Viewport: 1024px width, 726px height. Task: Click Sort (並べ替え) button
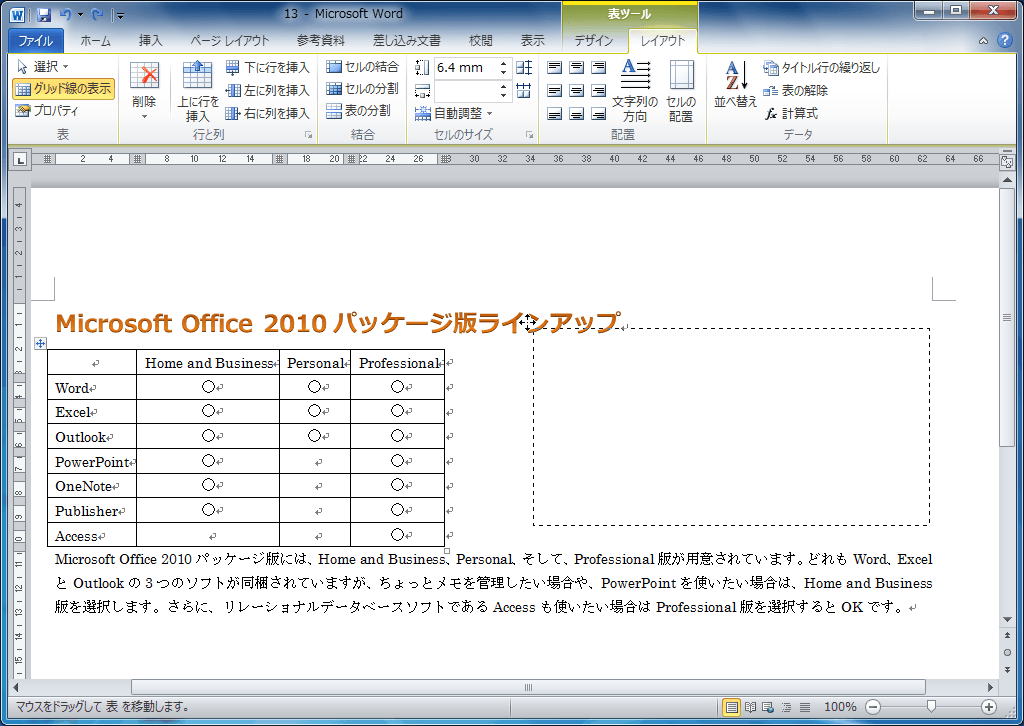point(735,85)
